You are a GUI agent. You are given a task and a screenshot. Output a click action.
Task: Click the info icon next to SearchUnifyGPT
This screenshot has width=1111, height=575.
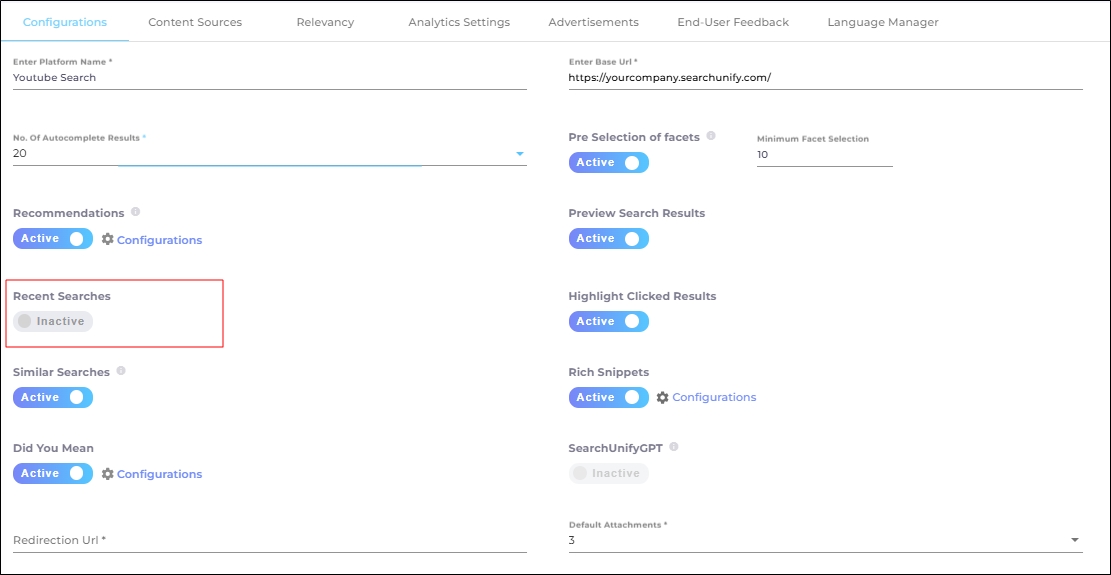tap(673, 447)
